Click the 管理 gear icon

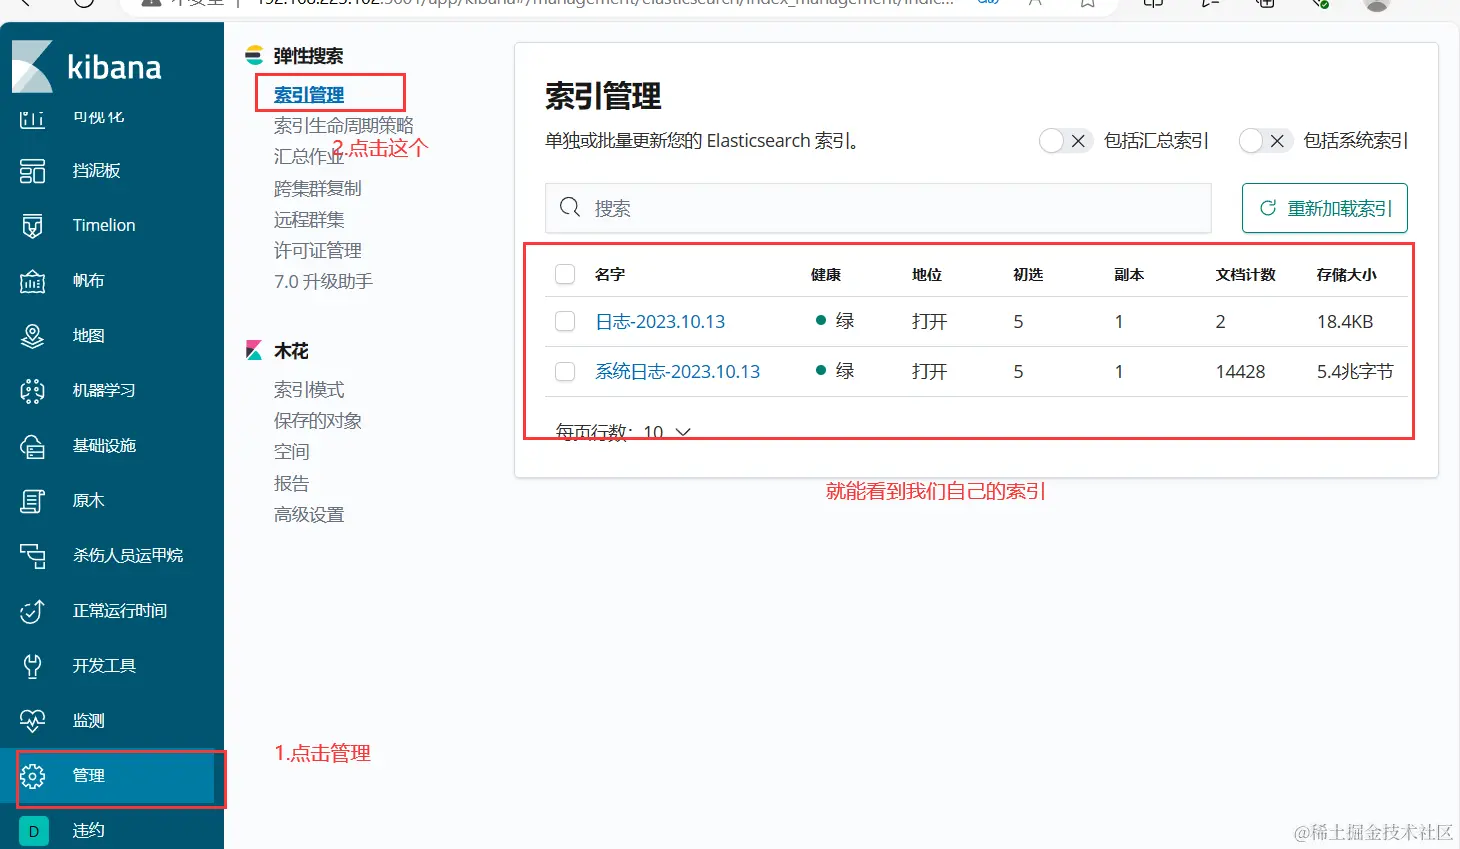pos(33,776)
